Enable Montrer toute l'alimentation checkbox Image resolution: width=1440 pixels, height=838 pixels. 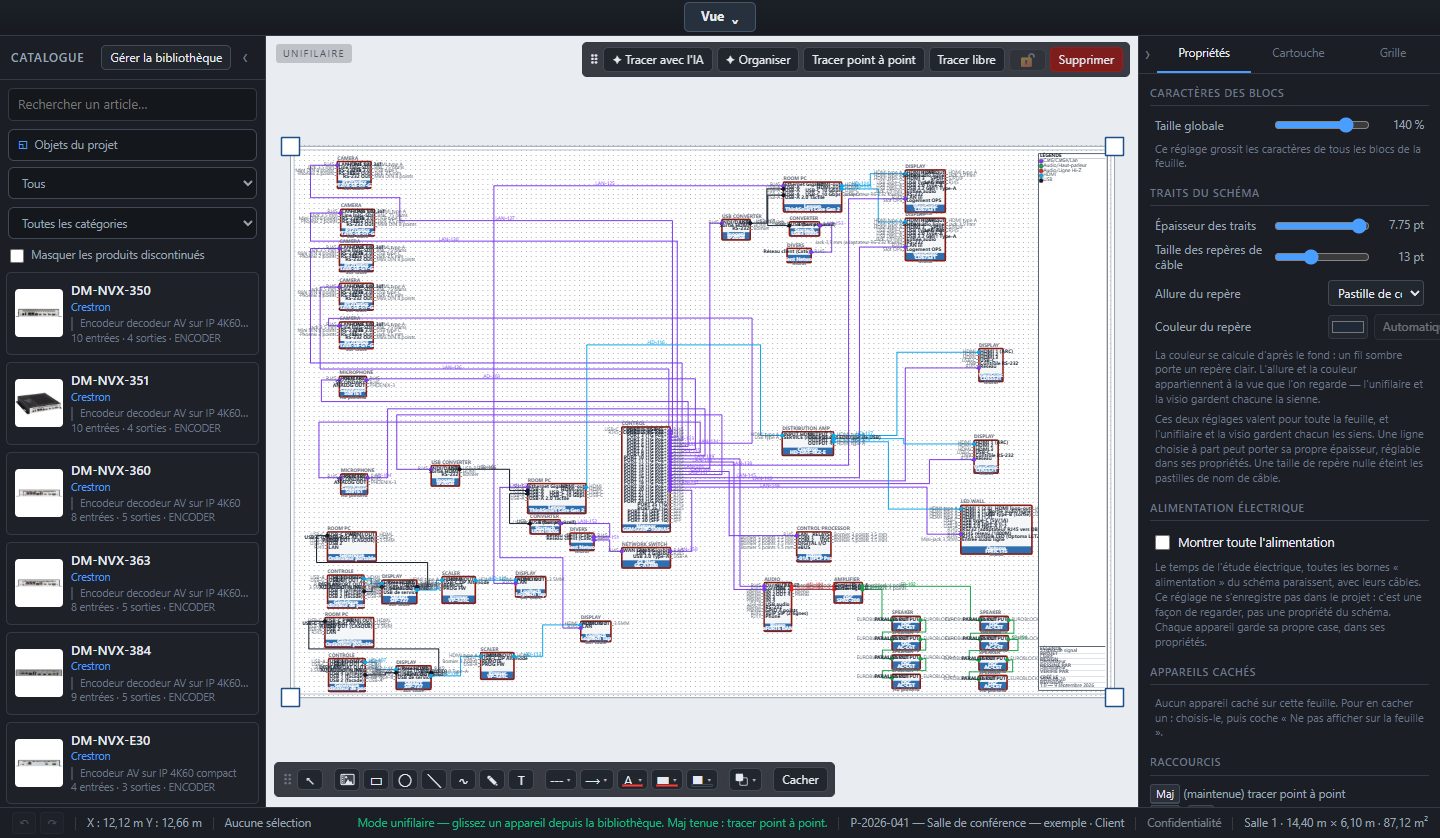(1162, 542)
